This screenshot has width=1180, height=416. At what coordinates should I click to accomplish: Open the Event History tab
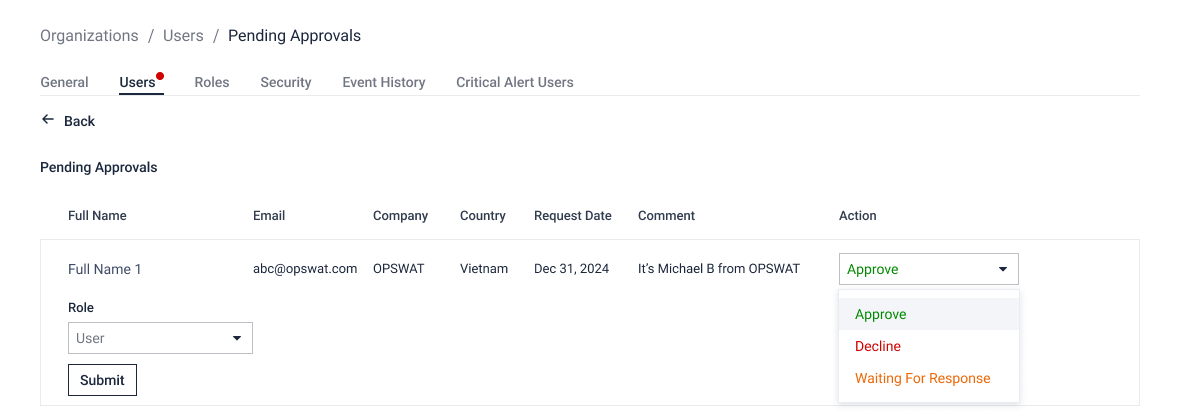coord(384,83)
